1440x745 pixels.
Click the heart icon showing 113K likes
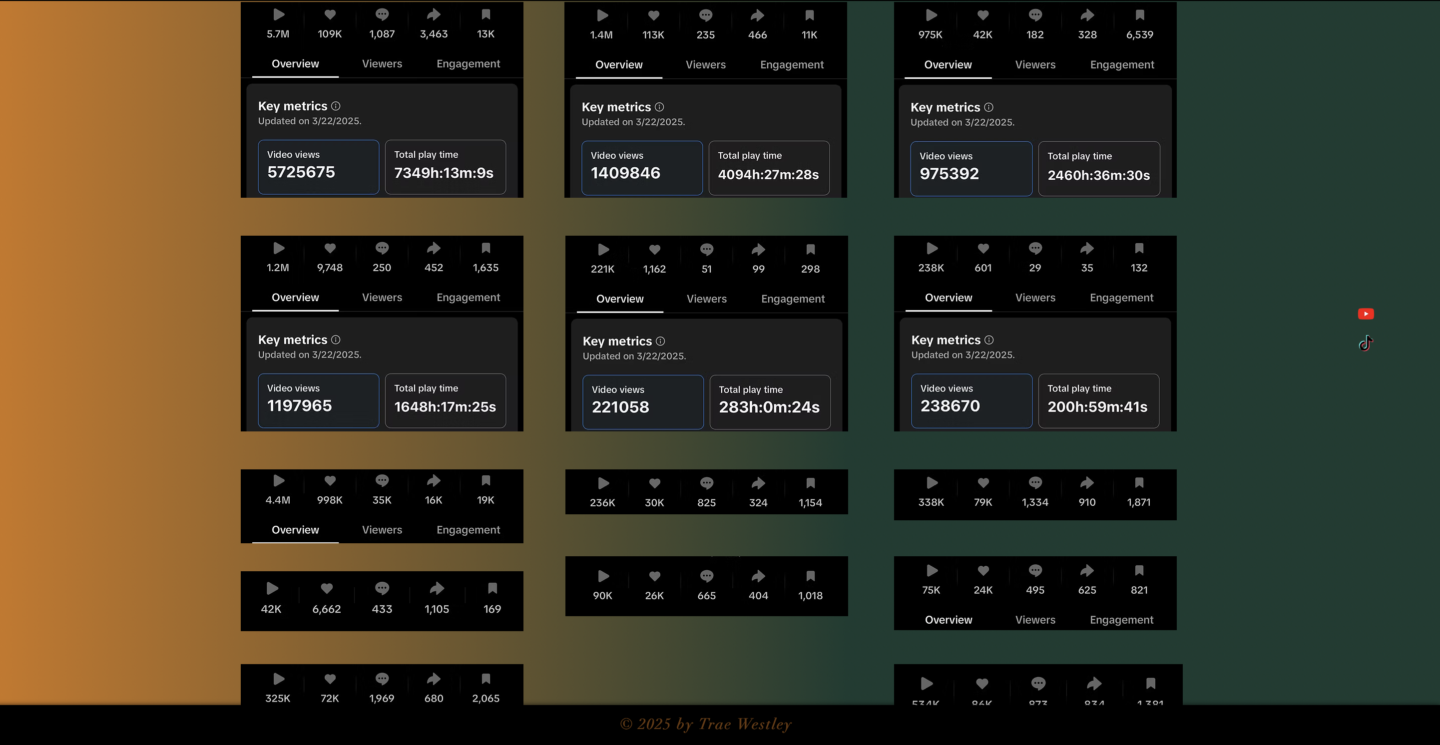pos(654,16)
